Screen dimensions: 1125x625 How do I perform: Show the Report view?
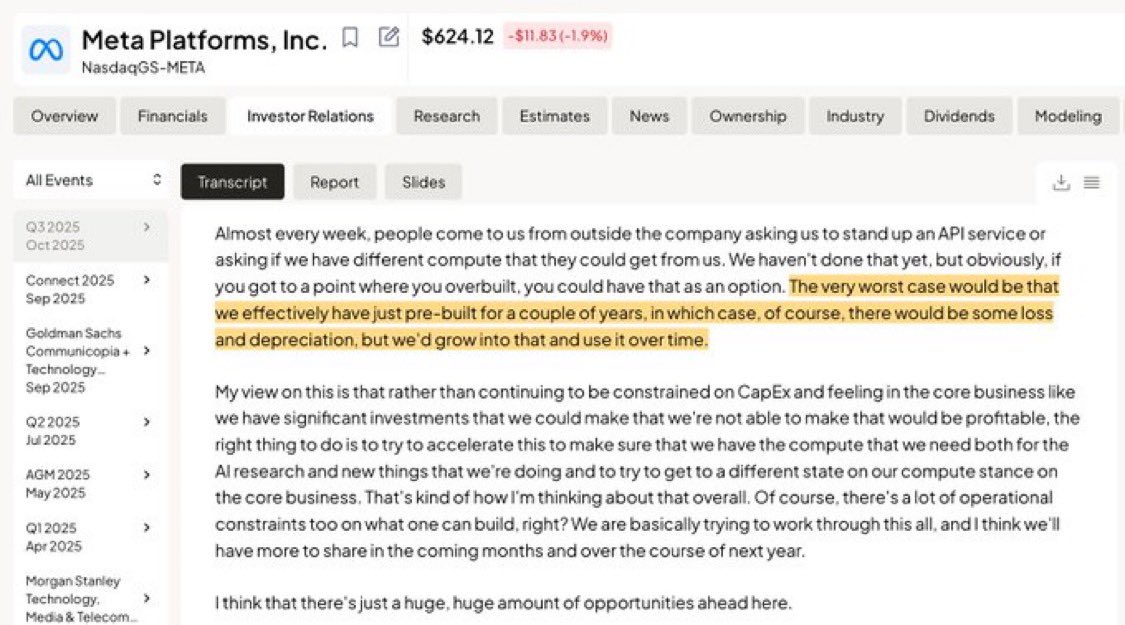tap(334, 182)
